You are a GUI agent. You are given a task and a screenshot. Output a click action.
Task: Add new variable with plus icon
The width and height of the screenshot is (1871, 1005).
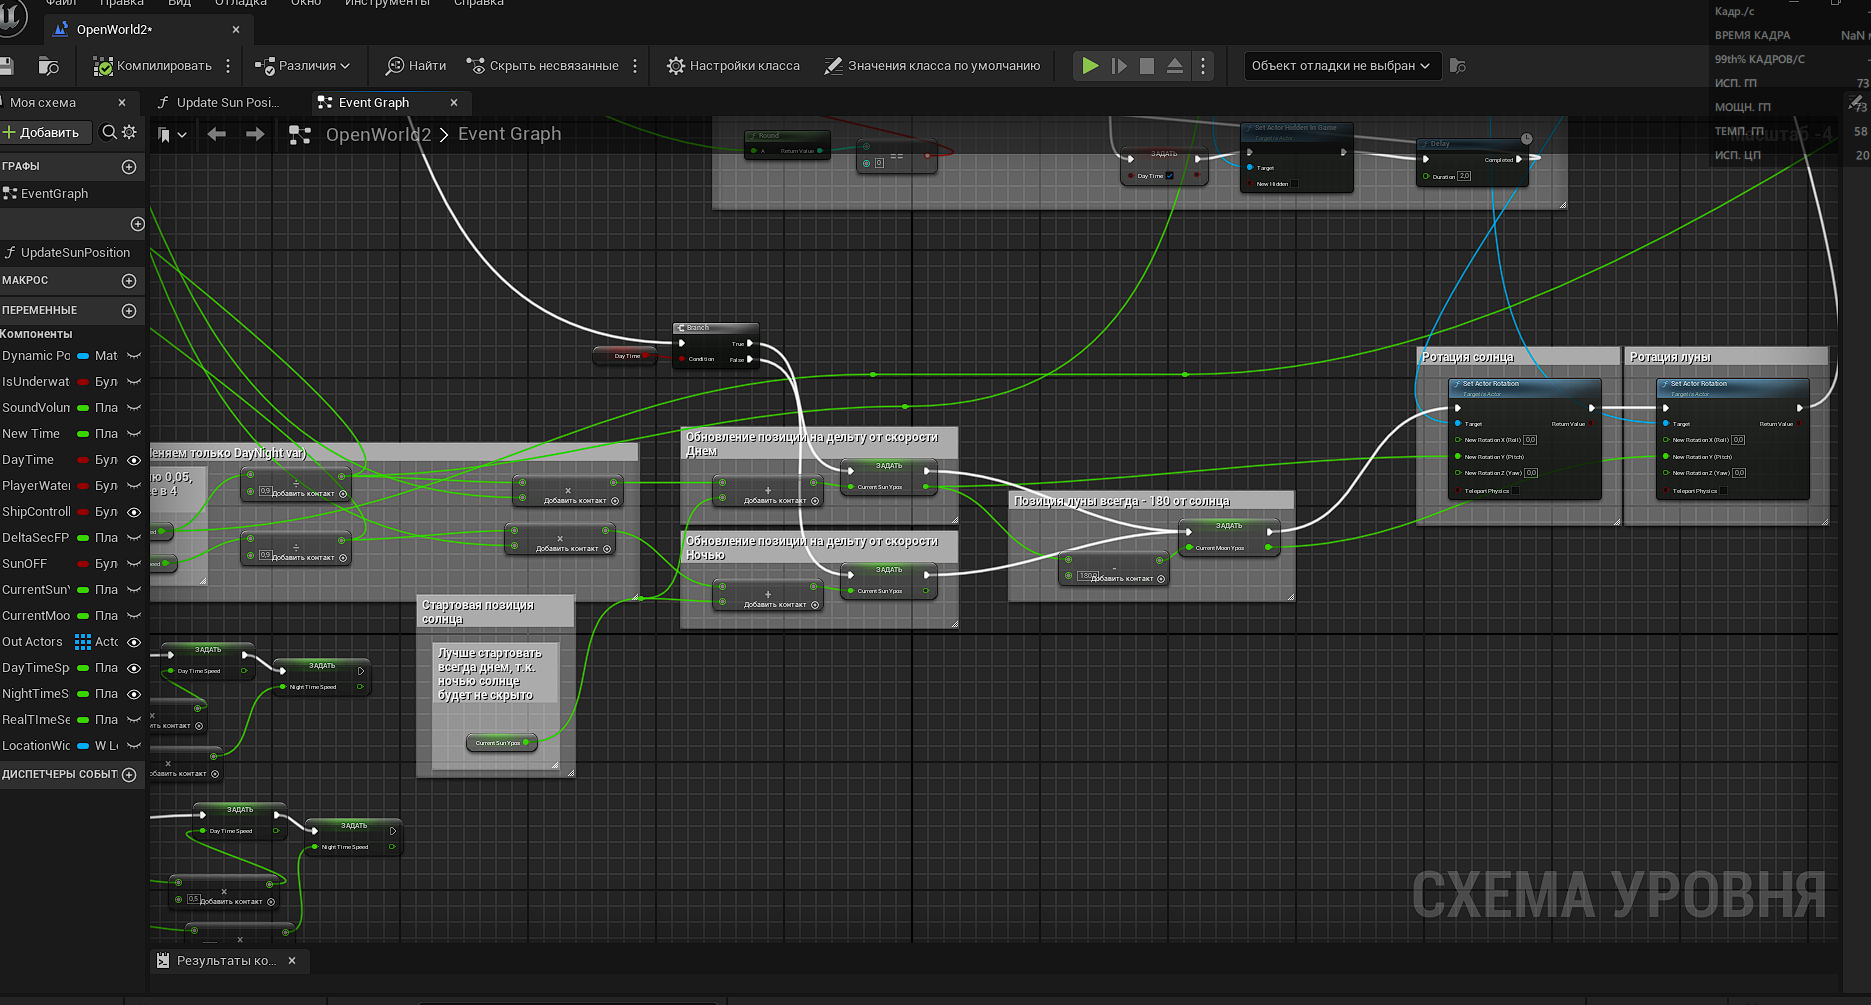(129, 311)
